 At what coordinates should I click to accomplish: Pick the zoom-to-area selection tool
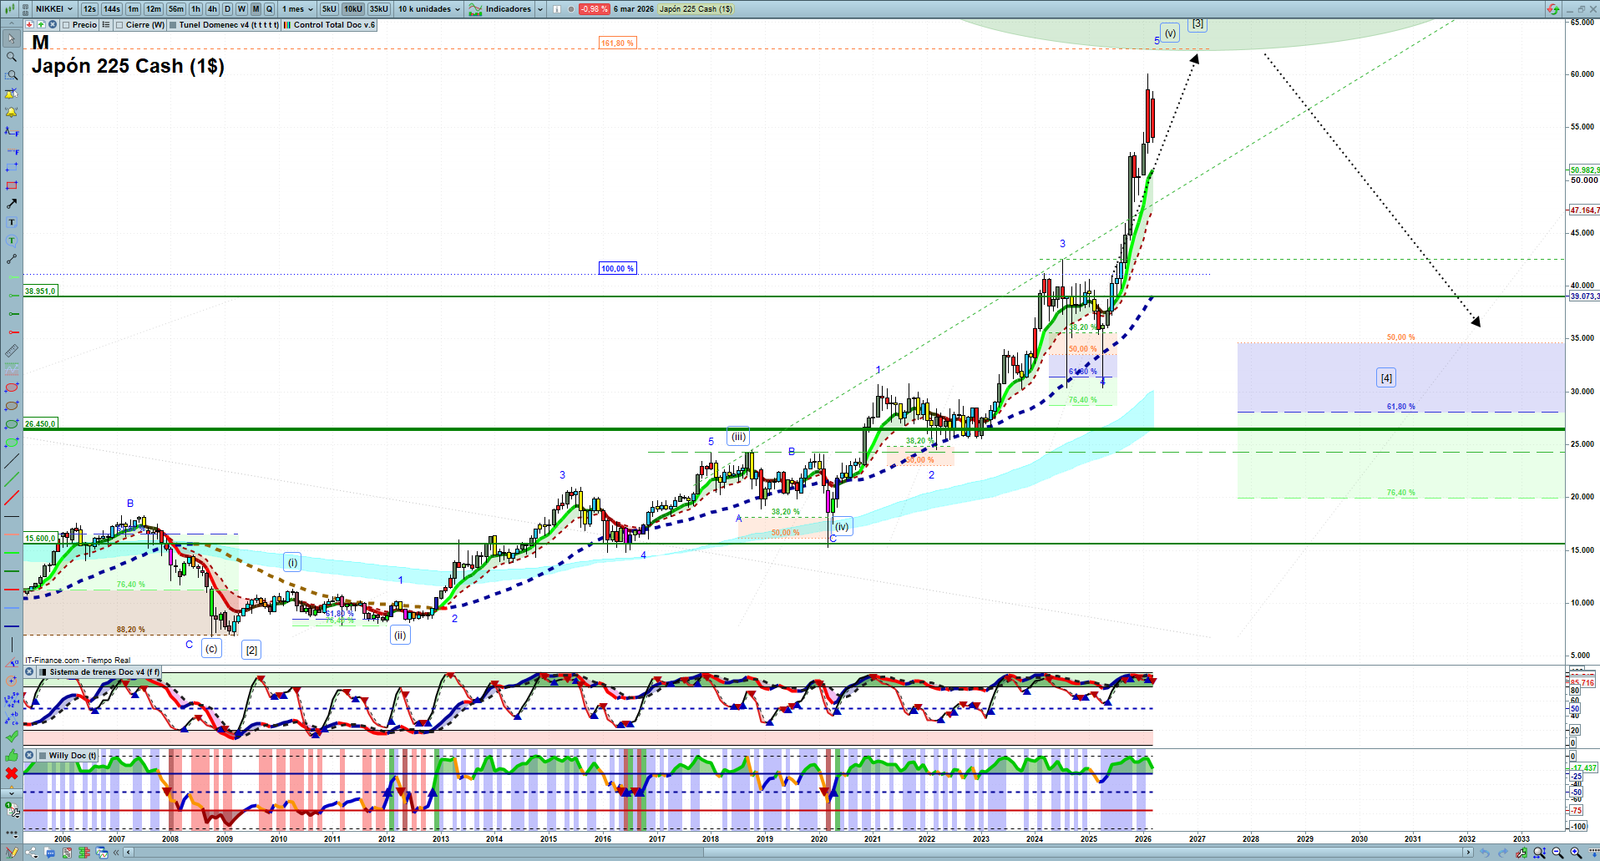click(x=12, y=75)
